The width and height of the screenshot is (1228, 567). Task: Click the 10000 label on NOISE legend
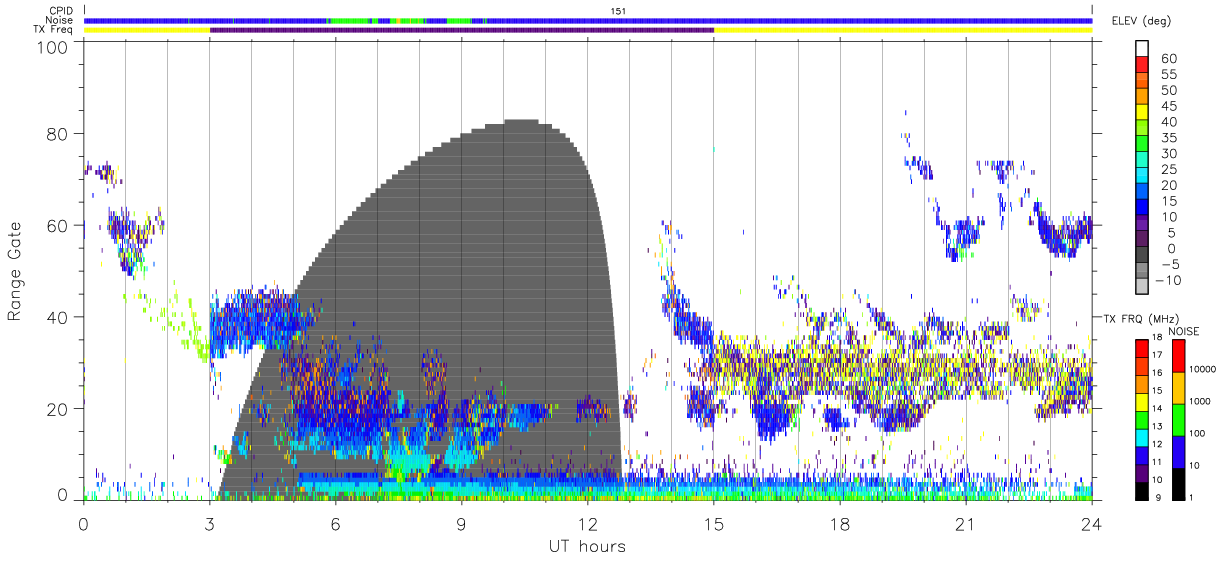[x=1203, y=369]
